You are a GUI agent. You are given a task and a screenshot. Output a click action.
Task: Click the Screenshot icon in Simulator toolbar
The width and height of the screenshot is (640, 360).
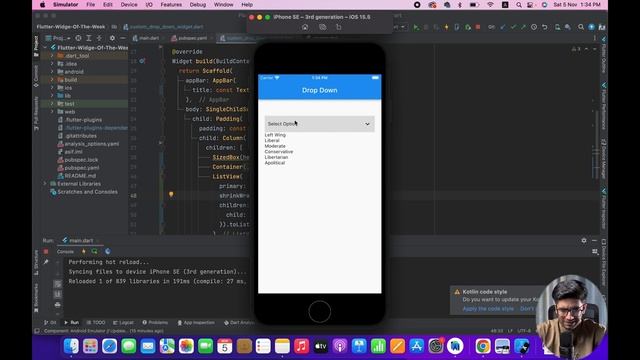coord(322,27)
